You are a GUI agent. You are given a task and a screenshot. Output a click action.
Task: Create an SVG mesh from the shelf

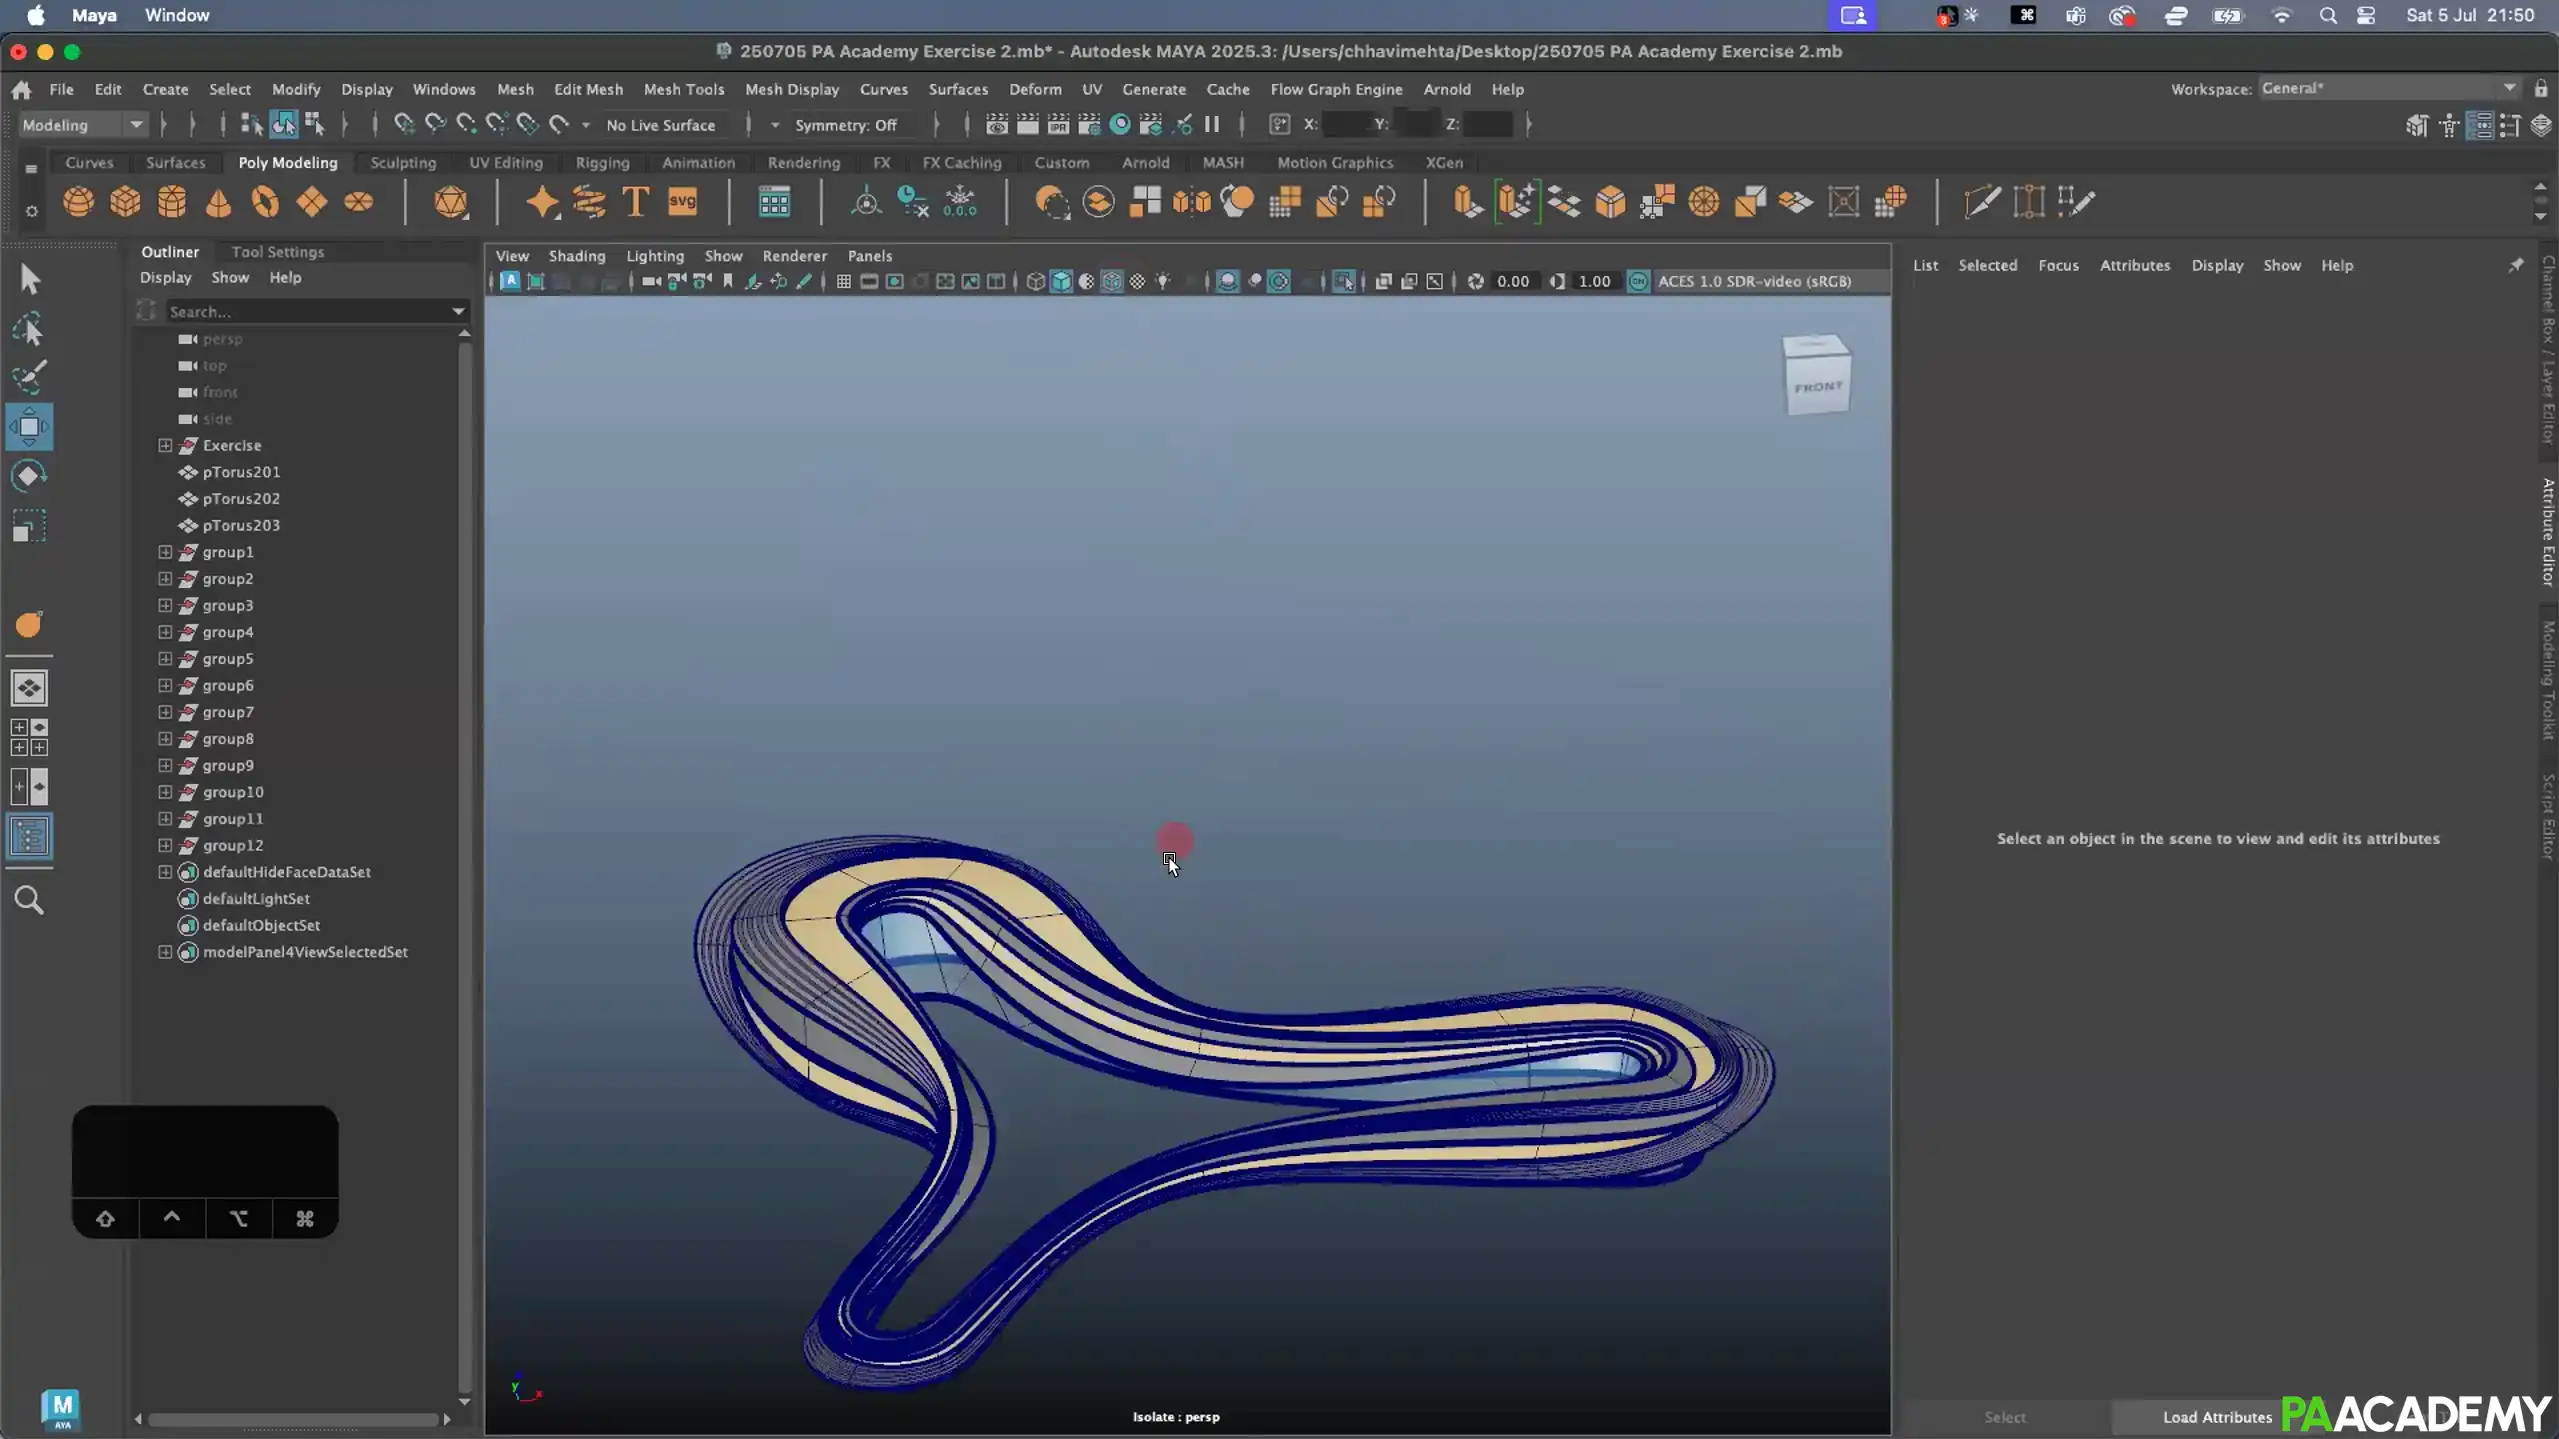click(681, 202)
